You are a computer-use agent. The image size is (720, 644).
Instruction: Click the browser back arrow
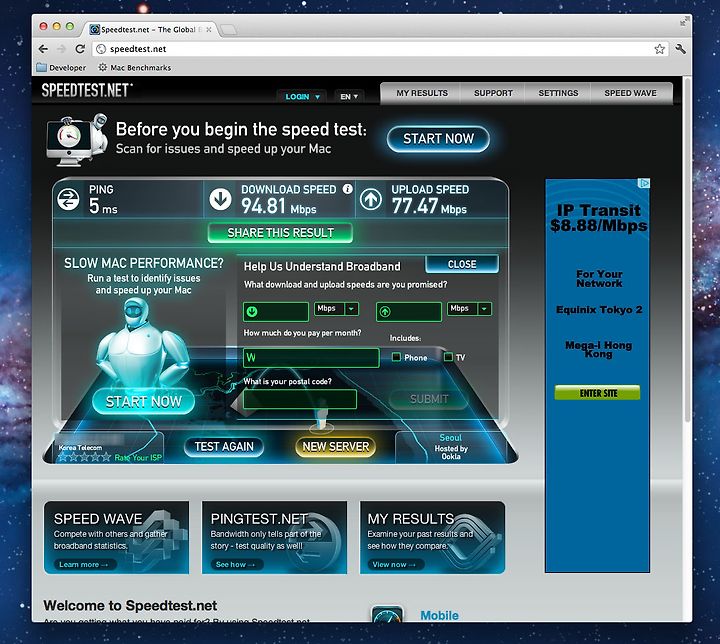click(43, 49)
